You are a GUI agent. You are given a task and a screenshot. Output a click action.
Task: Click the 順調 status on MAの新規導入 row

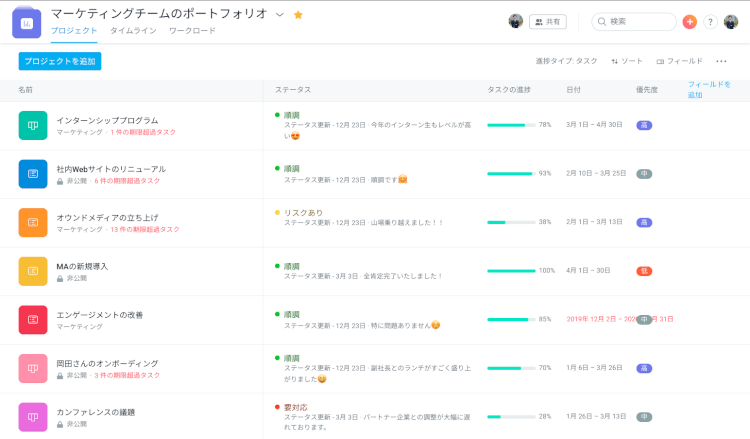point(291,266)
